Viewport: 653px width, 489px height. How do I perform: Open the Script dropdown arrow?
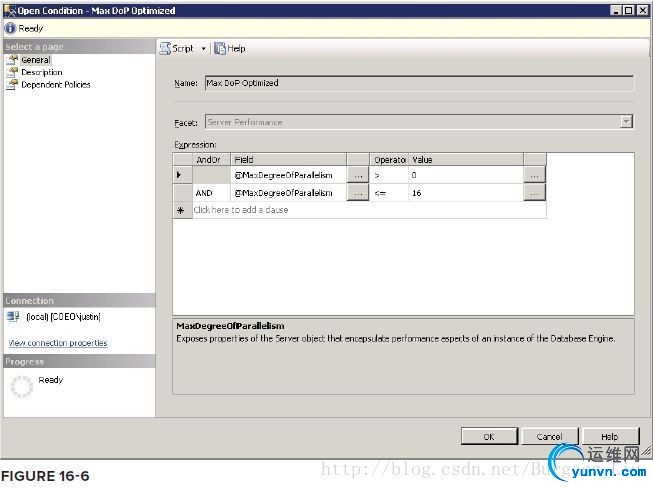[204, 49]
